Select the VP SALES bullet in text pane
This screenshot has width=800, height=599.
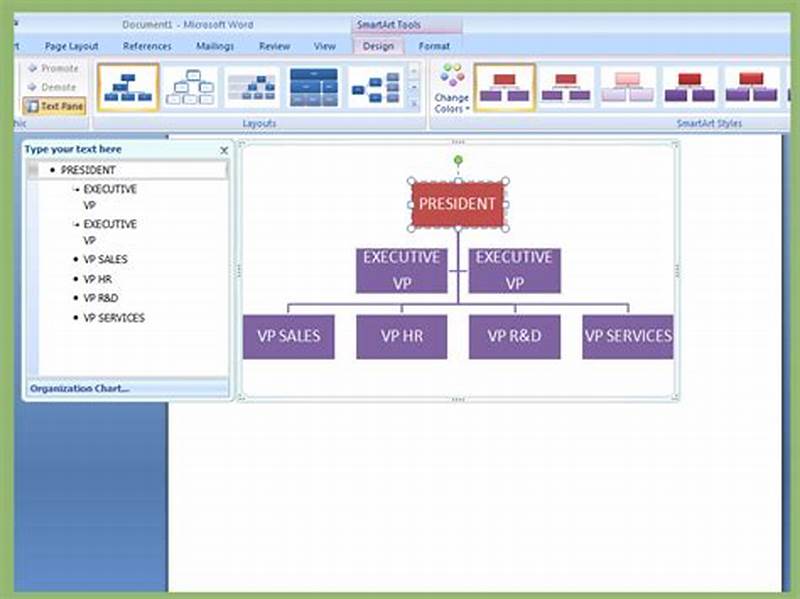click(105, 259)
